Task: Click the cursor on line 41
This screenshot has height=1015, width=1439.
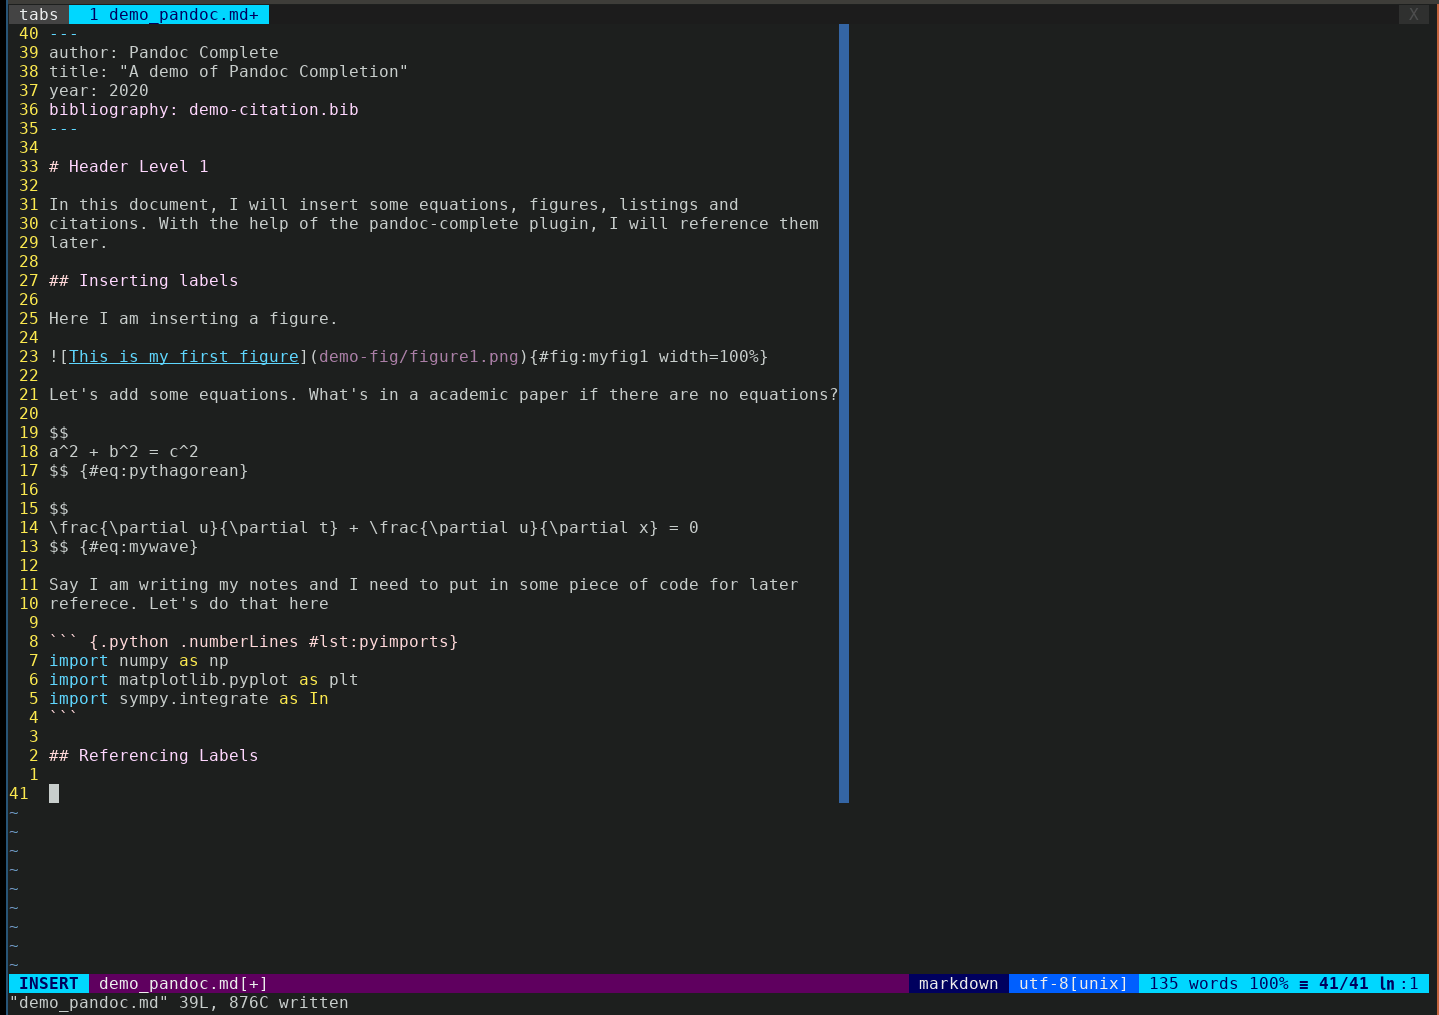Action: coord(54,793)
